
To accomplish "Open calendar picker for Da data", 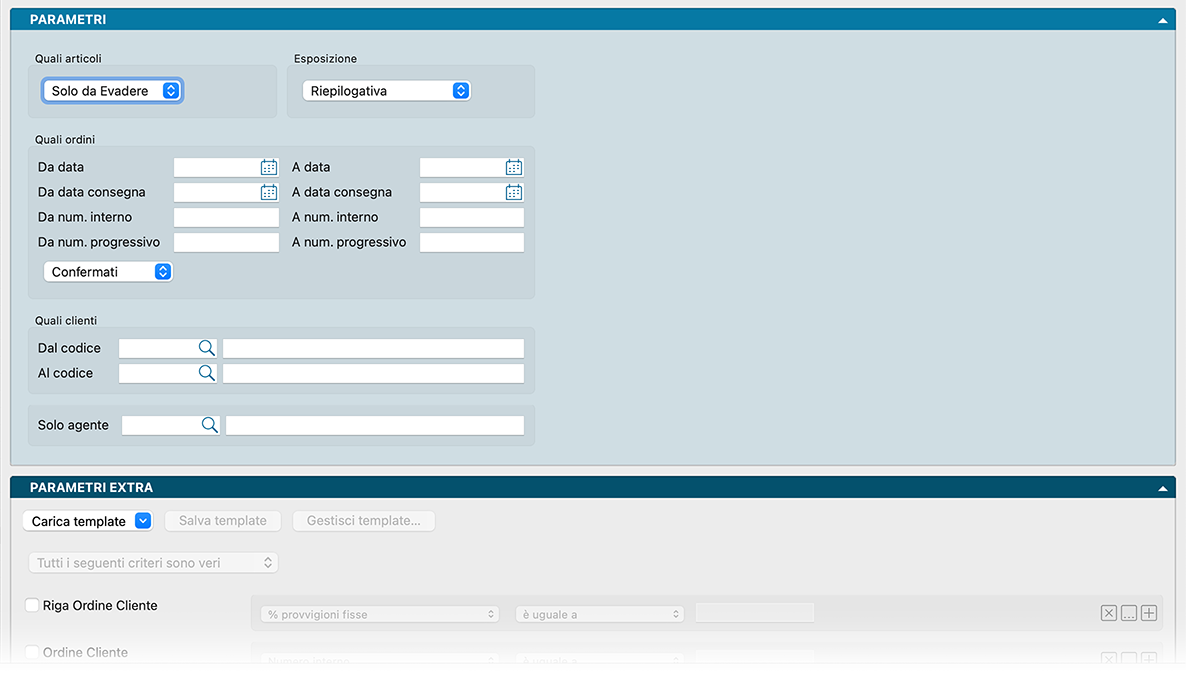I will click(268, 168).
